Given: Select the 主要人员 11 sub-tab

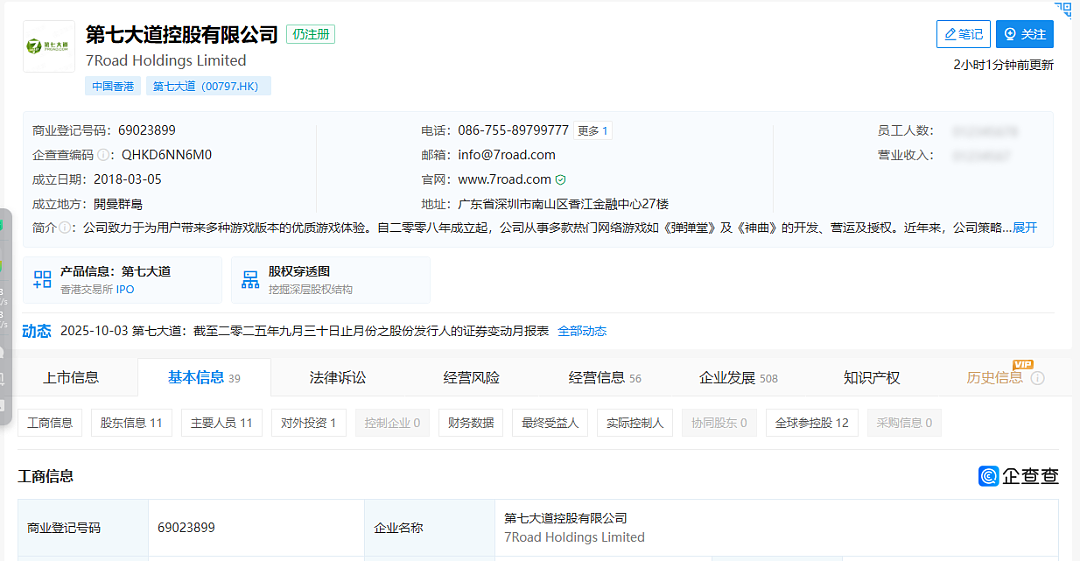Looking at the screenshot, I should (221, 422).
